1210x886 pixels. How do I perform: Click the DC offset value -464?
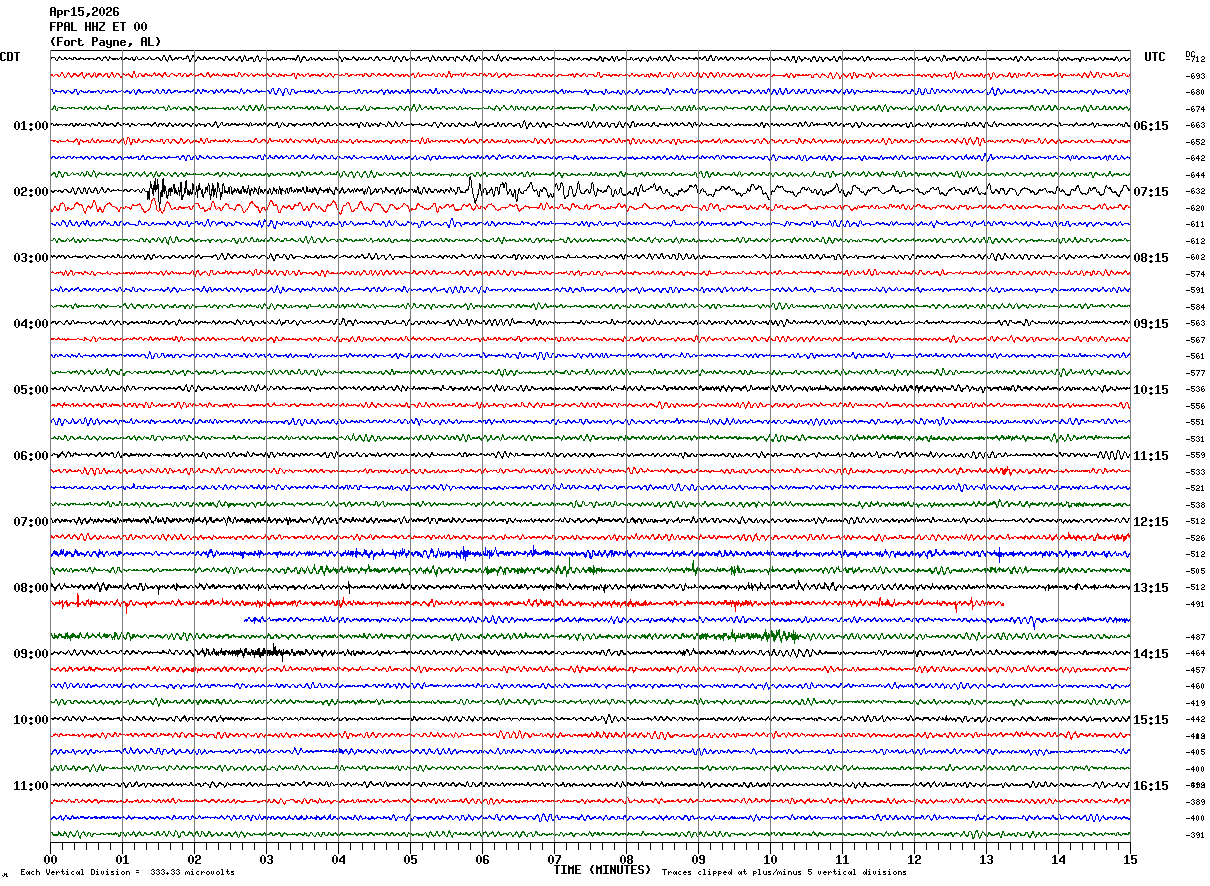[x=1195, y=654]
